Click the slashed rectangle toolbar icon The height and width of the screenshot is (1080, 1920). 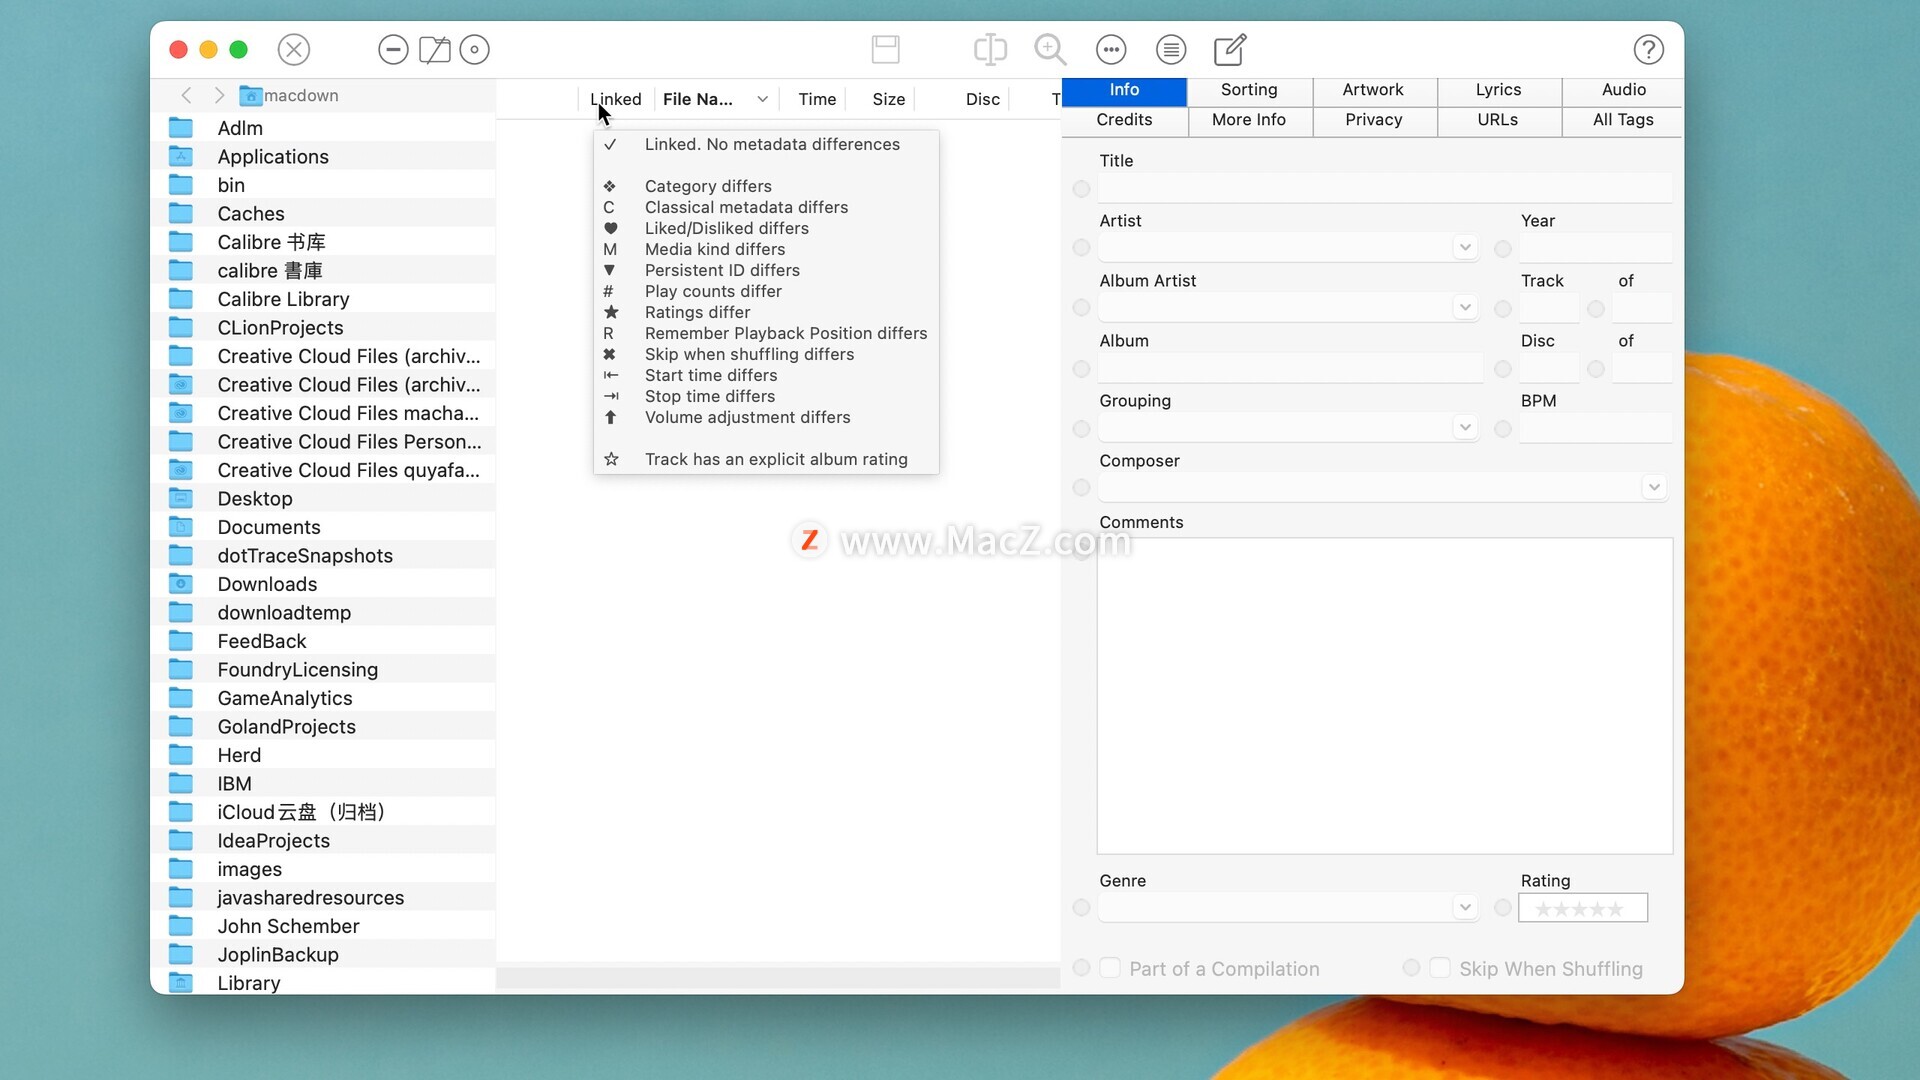(x=434, y=49)
